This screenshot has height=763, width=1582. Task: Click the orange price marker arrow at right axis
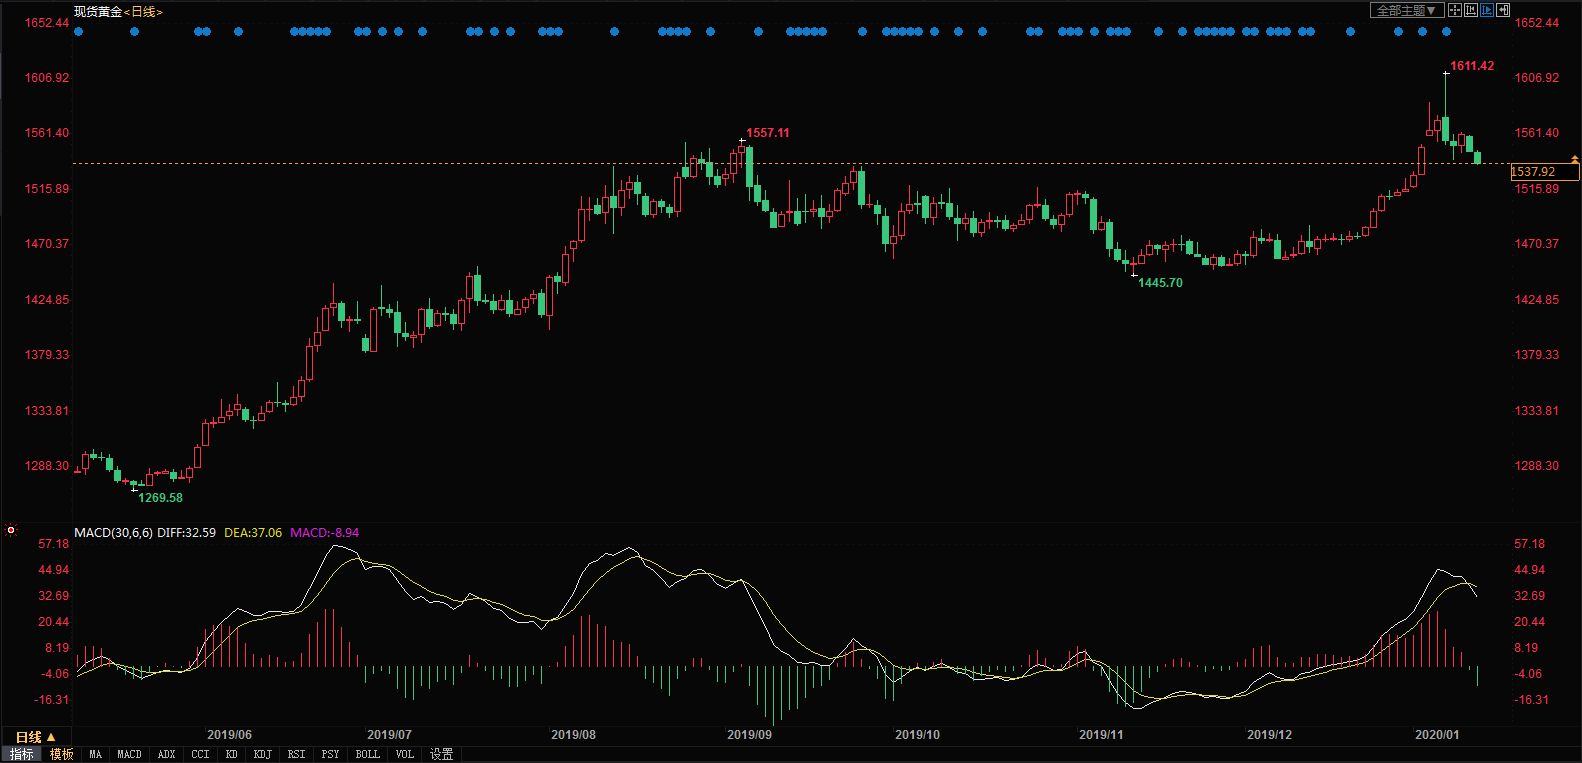click(x=1575, y=159)
